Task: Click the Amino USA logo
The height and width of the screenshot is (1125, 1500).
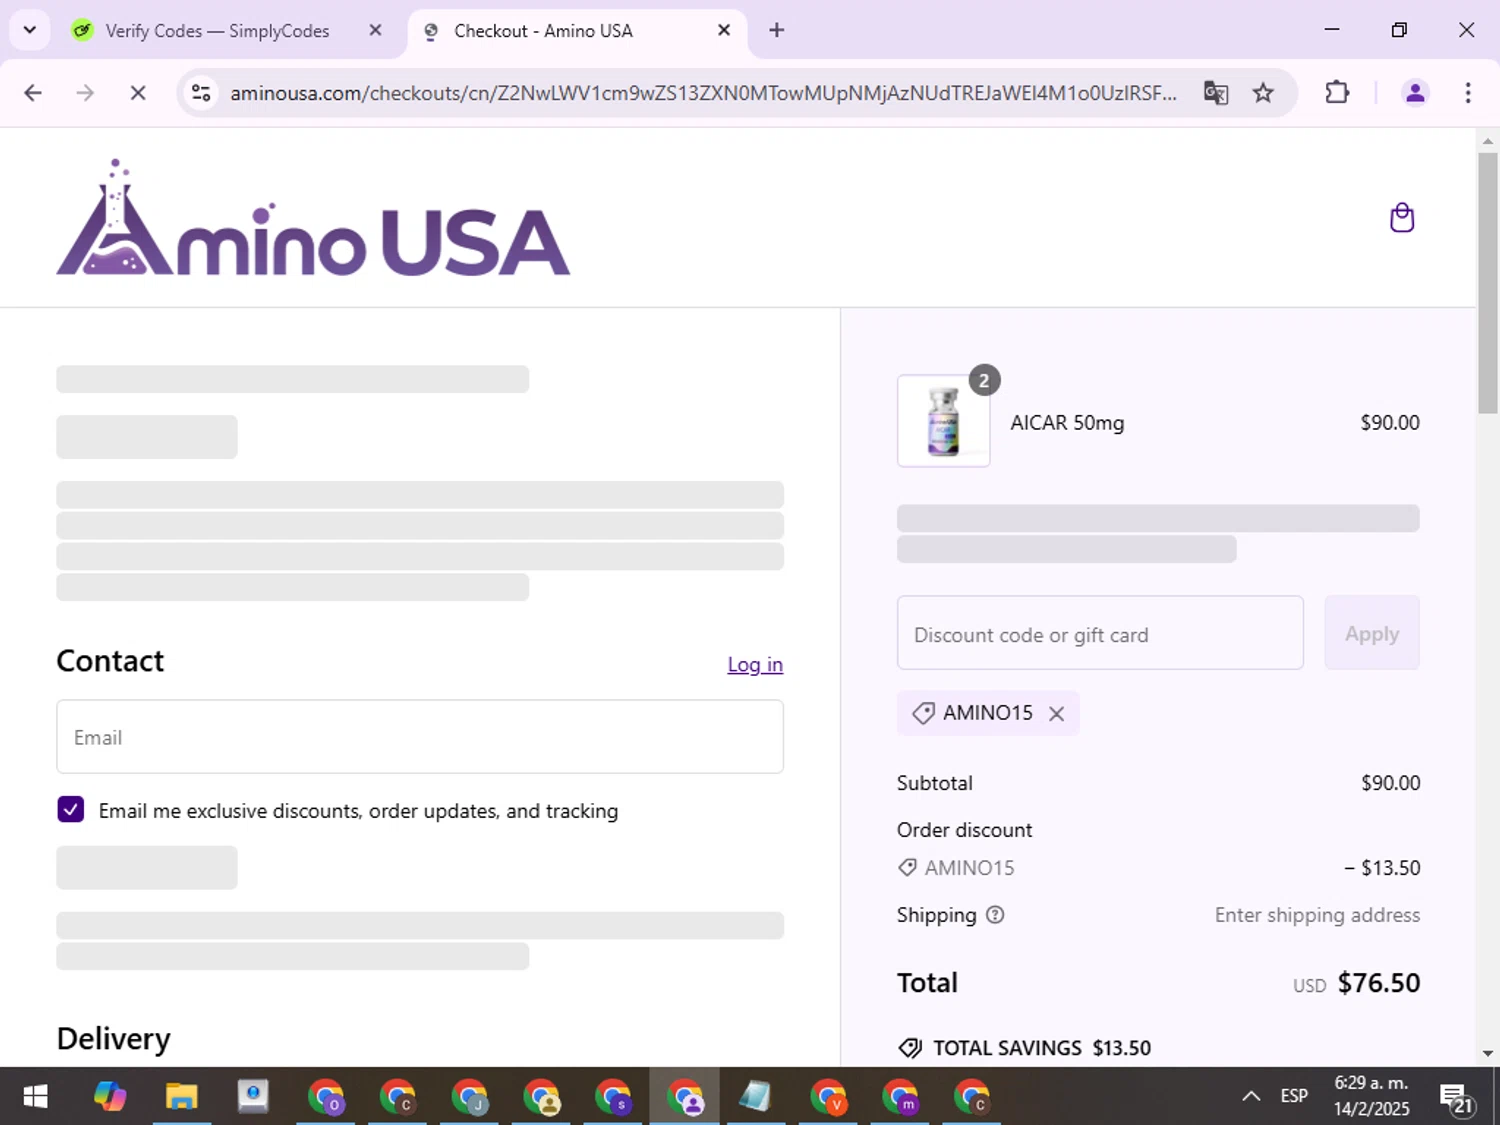Action: [313, 217]
